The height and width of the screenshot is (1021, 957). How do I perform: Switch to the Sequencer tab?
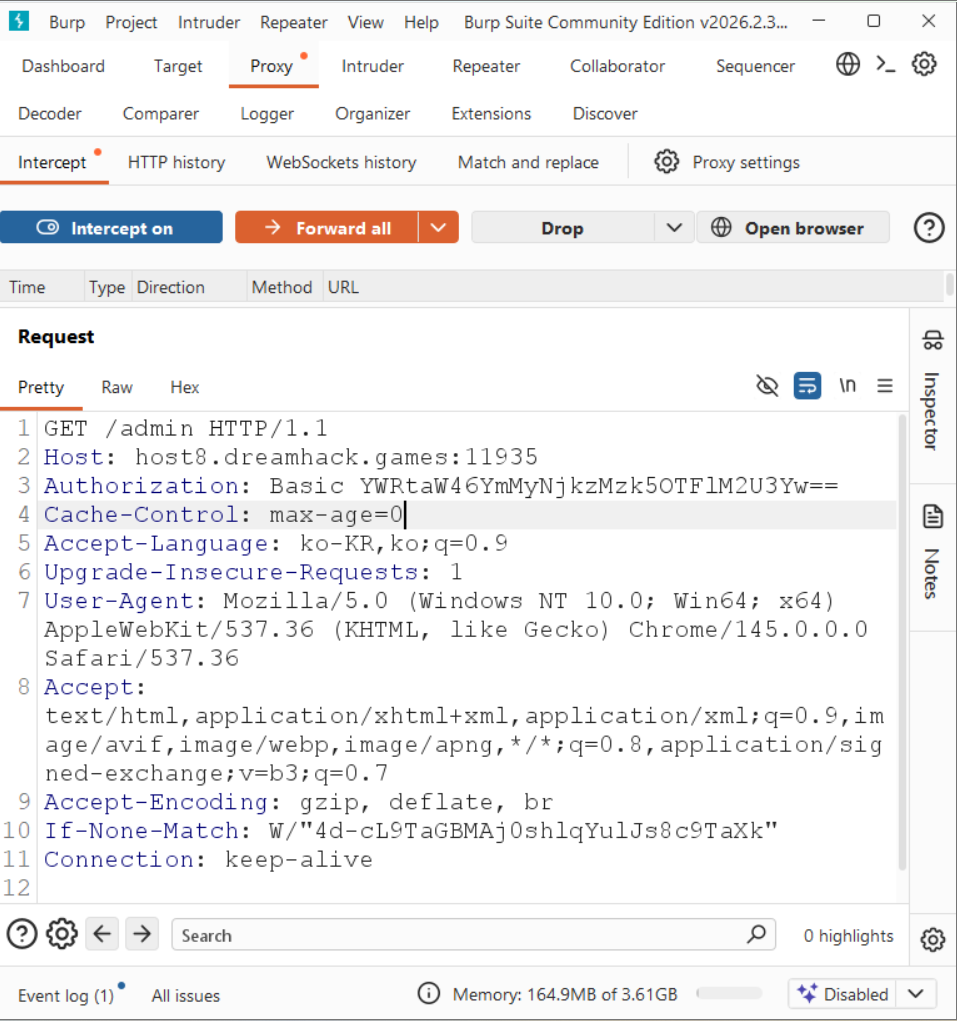[755, 66]
